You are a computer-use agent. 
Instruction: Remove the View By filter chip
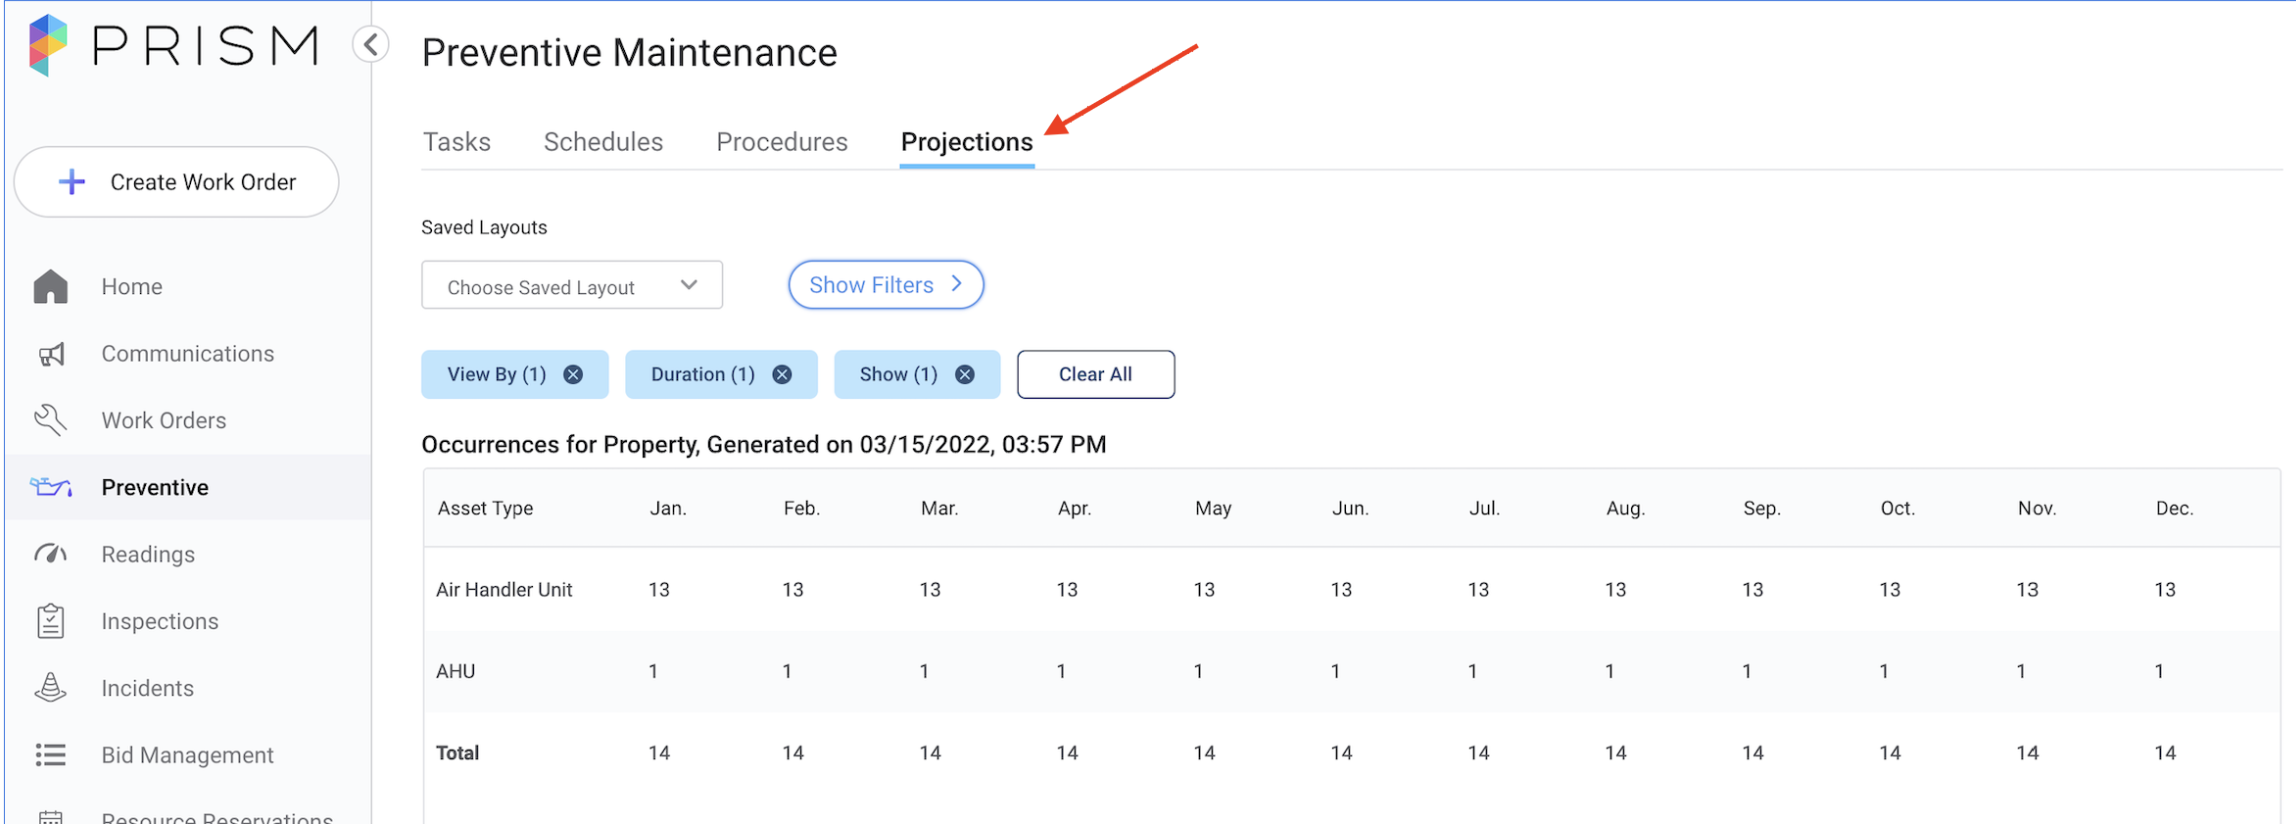pyautogui.click(x=573, y=375)
